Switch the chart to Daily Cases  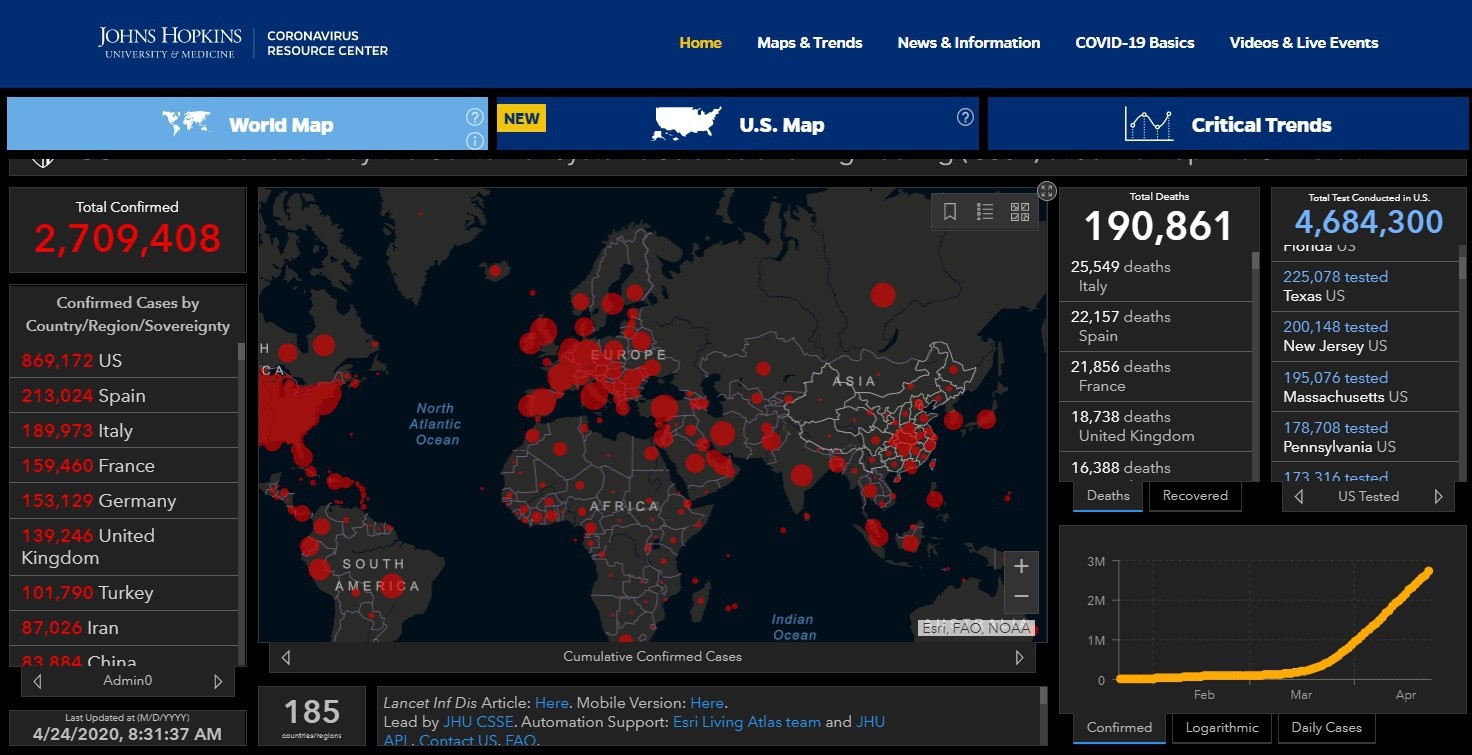[x=1327, y=727]
